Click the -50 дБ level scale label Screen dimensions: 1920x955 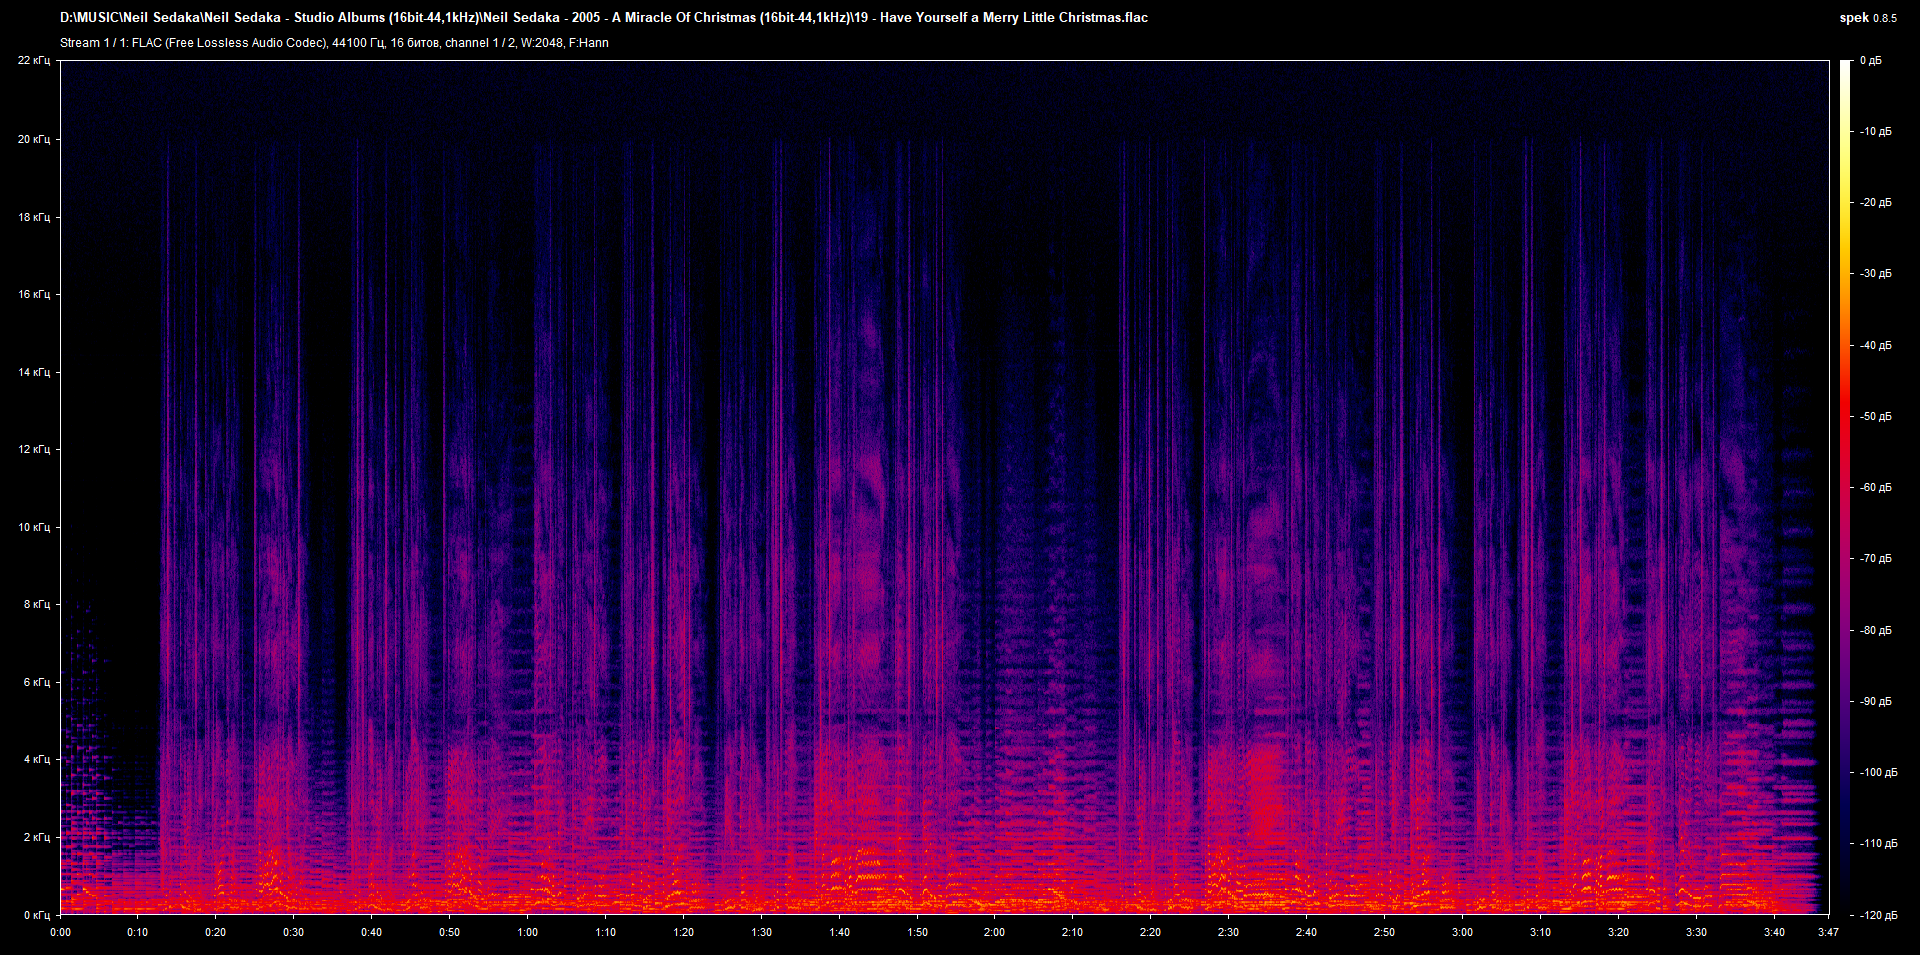[1875, 417]
